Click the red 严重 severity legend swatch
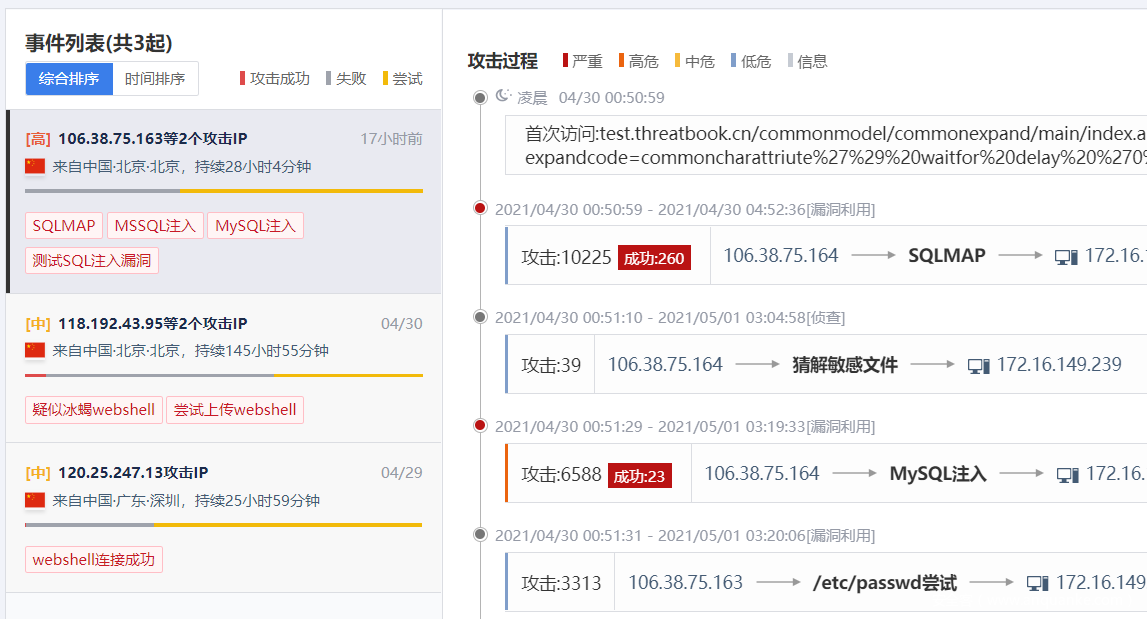The height and width of the screenshot is (619, 1148). (566, 61)
